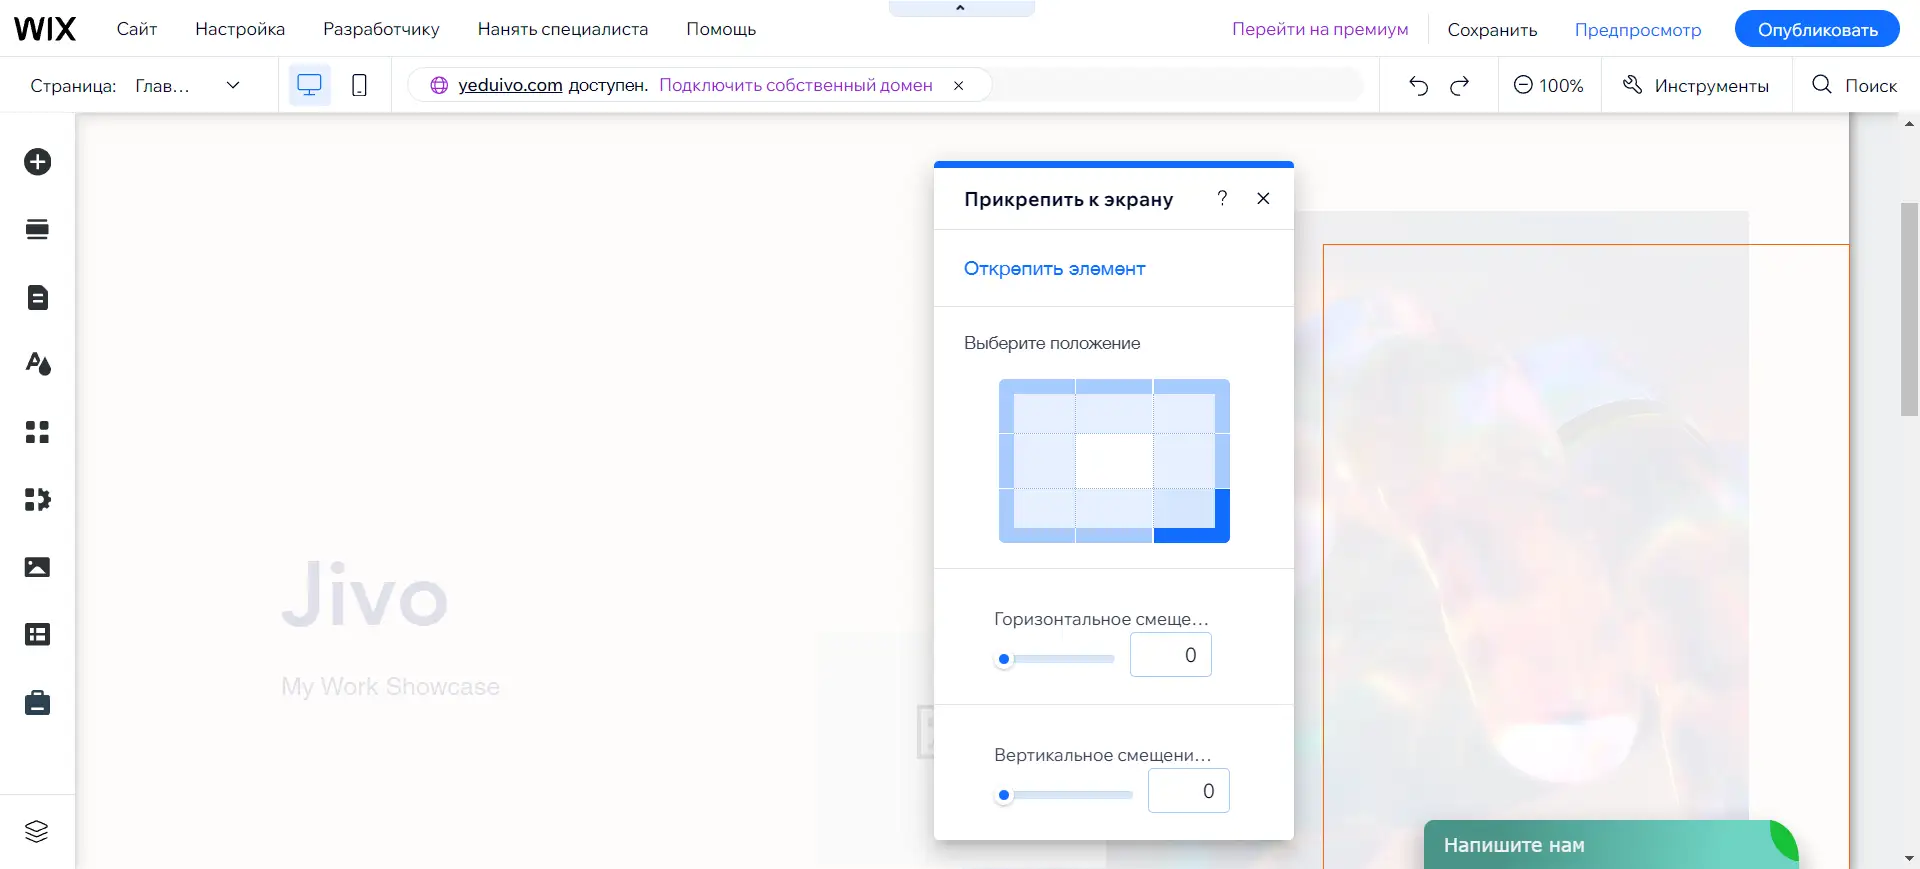Select top-left pin position in grid
The width and height of the screenshot is (1920, 869).
pyautogui.click(x=1037, y=406)
